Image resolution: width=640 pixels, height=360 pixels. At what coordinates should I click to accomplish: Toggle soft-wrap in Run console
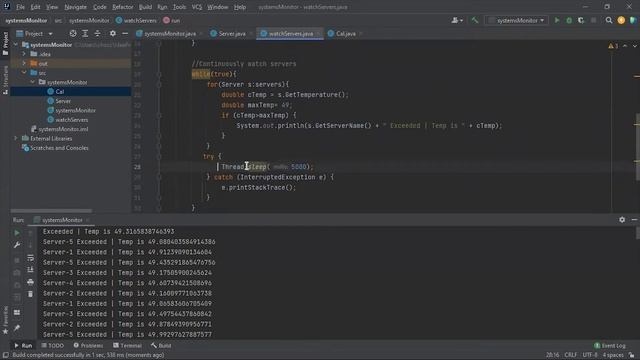pyautogui.click(x=31, y=258)
